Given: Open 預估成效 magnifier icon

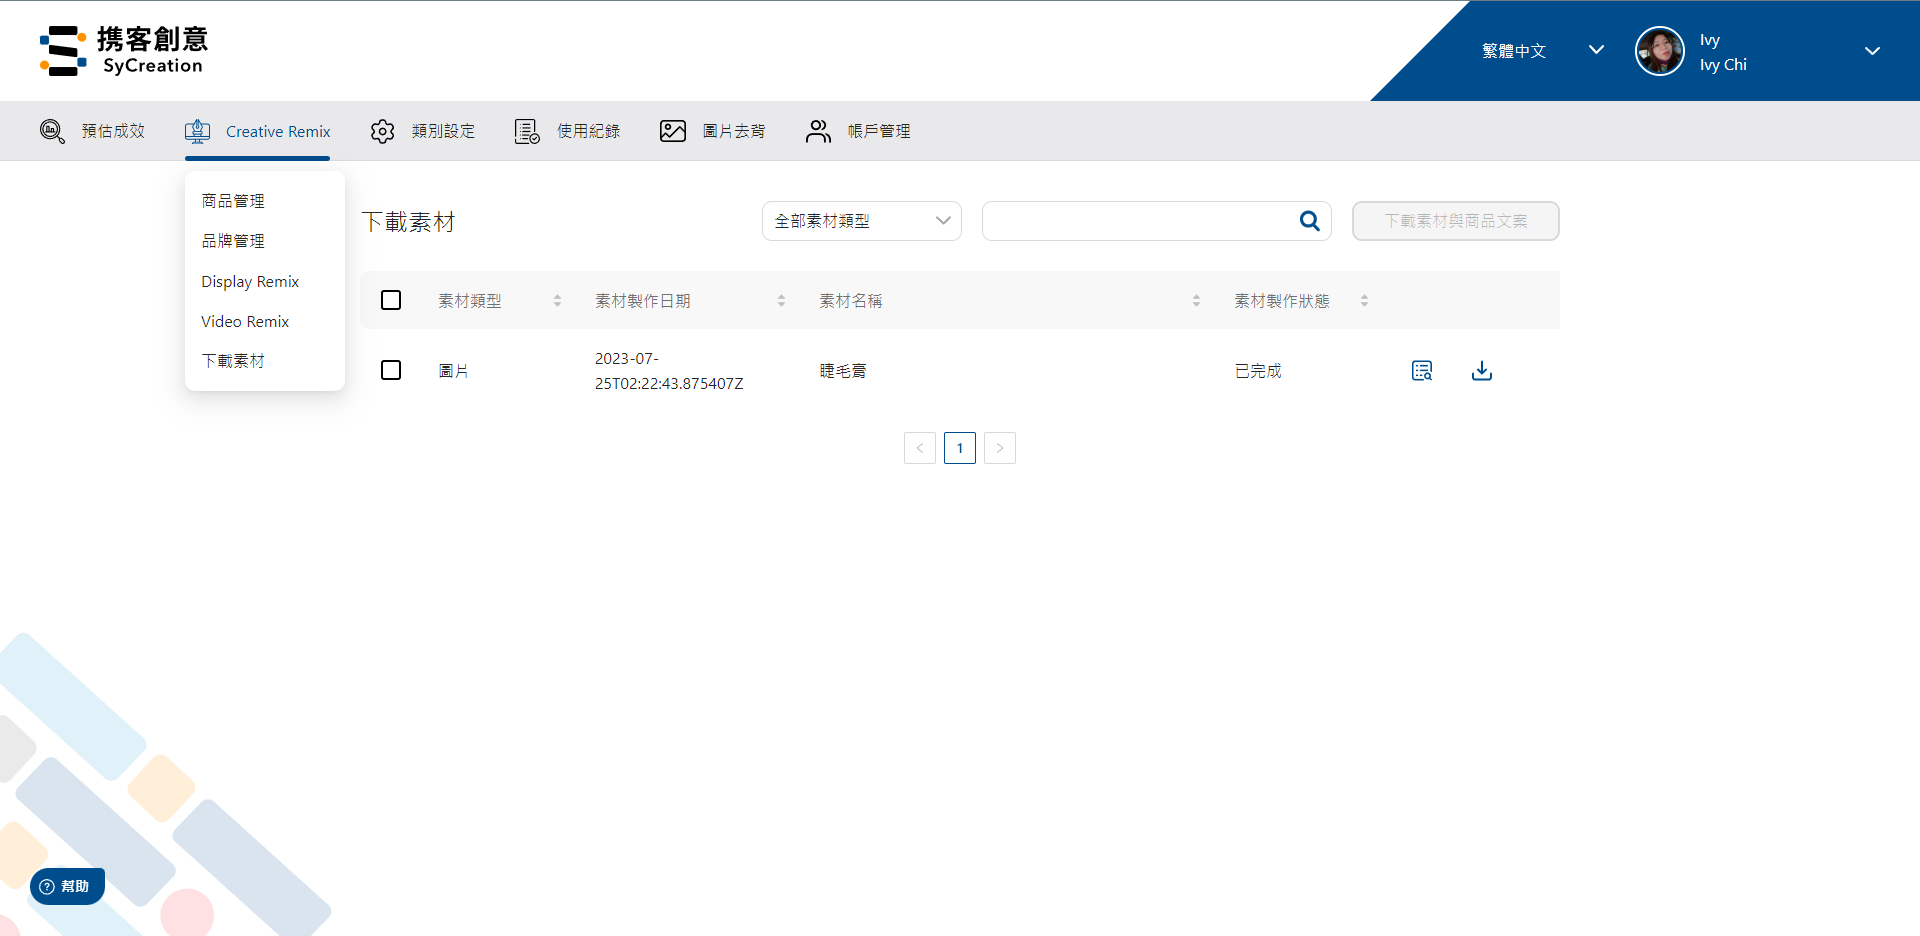Looking at the screenshot, I should tap(52, 131).
